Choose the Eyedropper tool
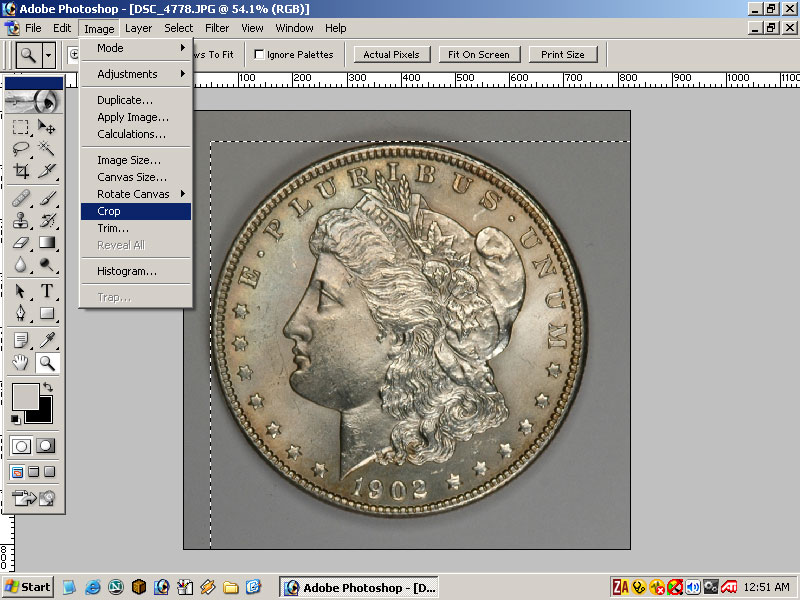 (x=47, y=340)
